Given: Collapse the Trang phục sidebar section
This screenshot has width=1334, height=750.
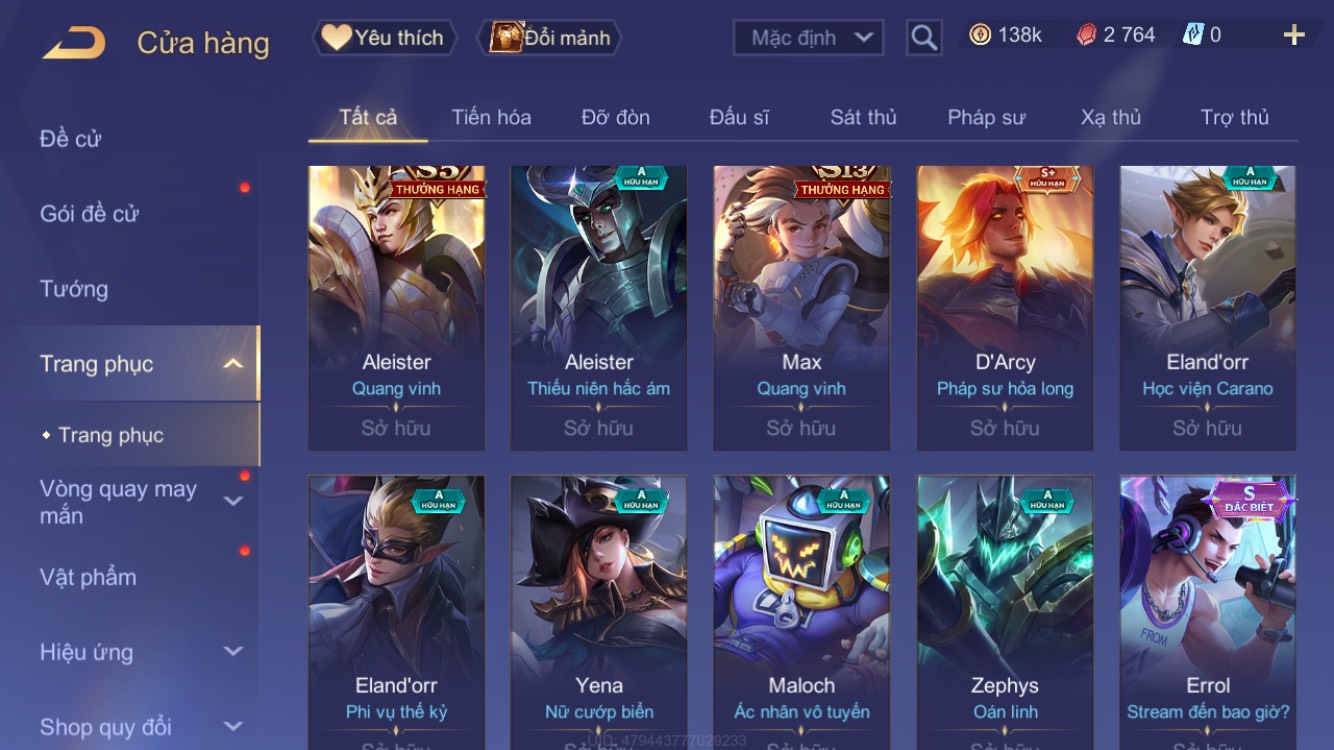Looking at the screenshot, I should (232, 364).
